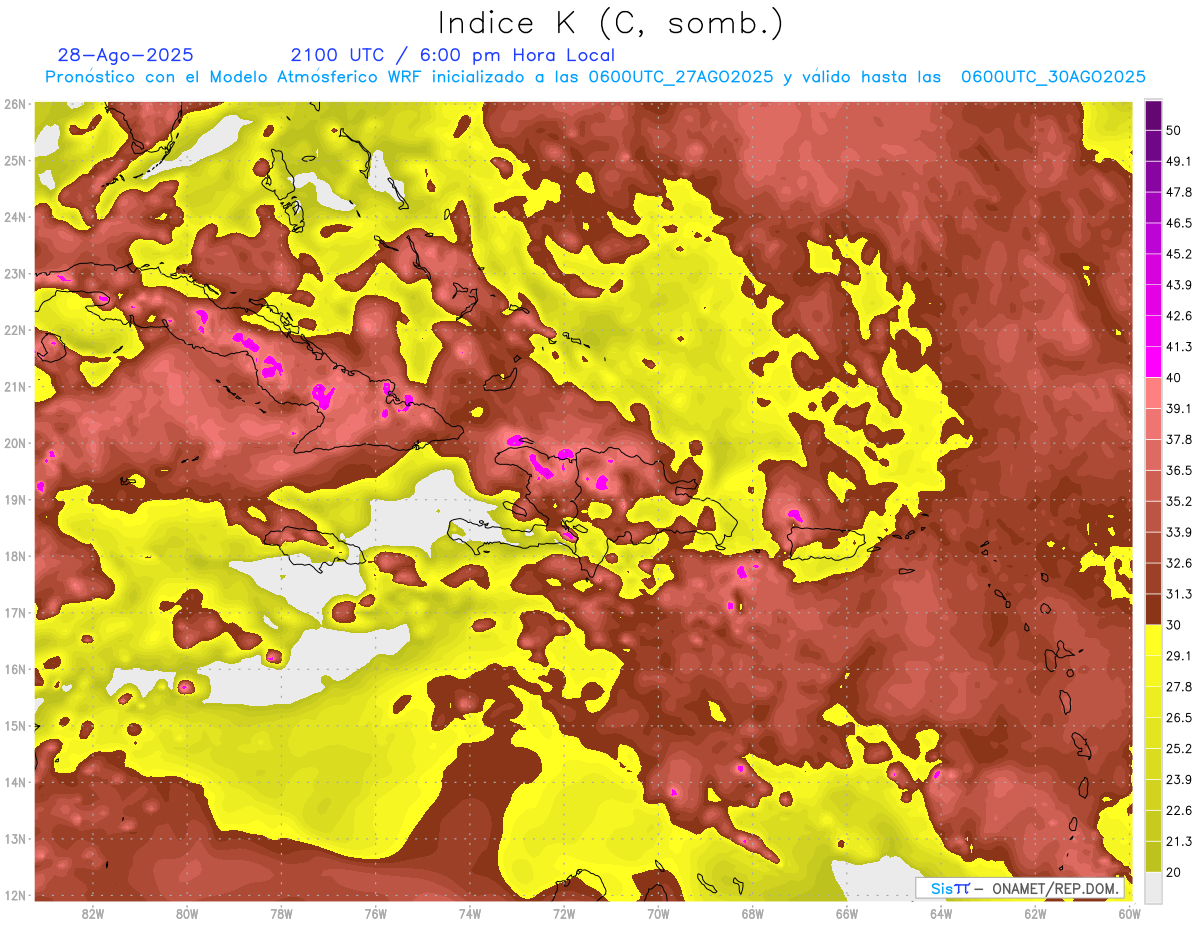
Task: Click the valid-until time "0600UTC_30AGO2025"
Action: pos(1053,77)
